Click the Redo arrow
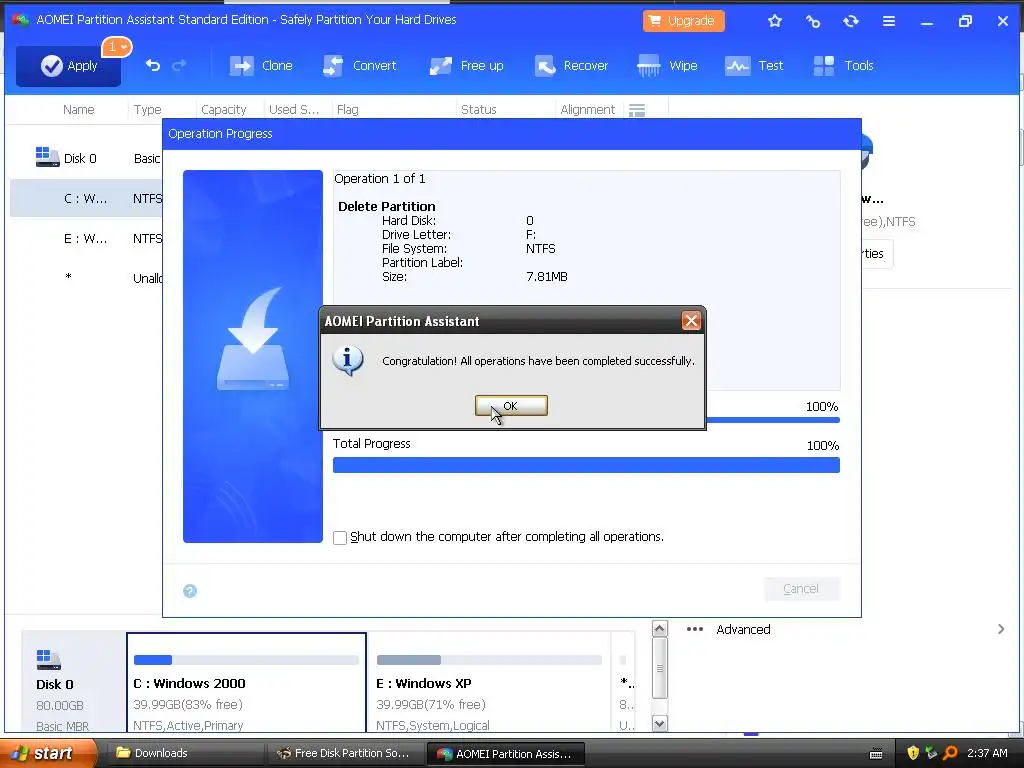Screen dimensions: 1024x768 [179, 65]
